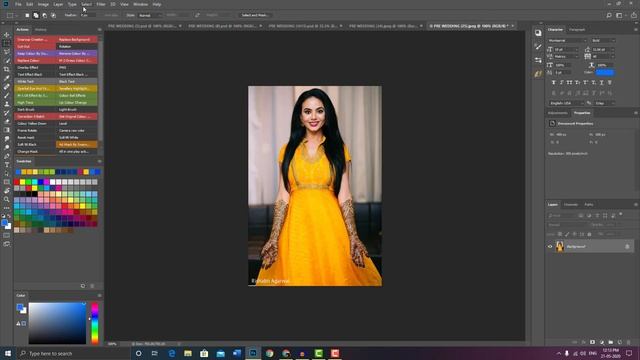Click the blue Character text color swatch
640x360 pixels.
coord(605,73)
